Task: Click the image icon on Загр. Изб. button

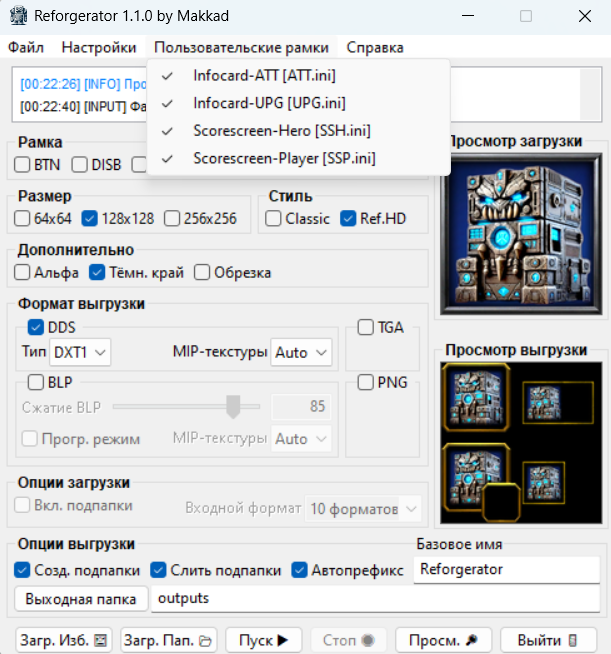Action: (x=101, y=640)
